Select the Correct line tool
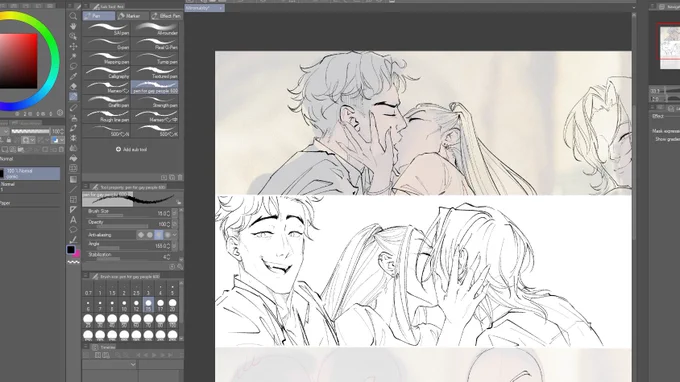This screenshot has width=680, height=382. coord(73,239)
